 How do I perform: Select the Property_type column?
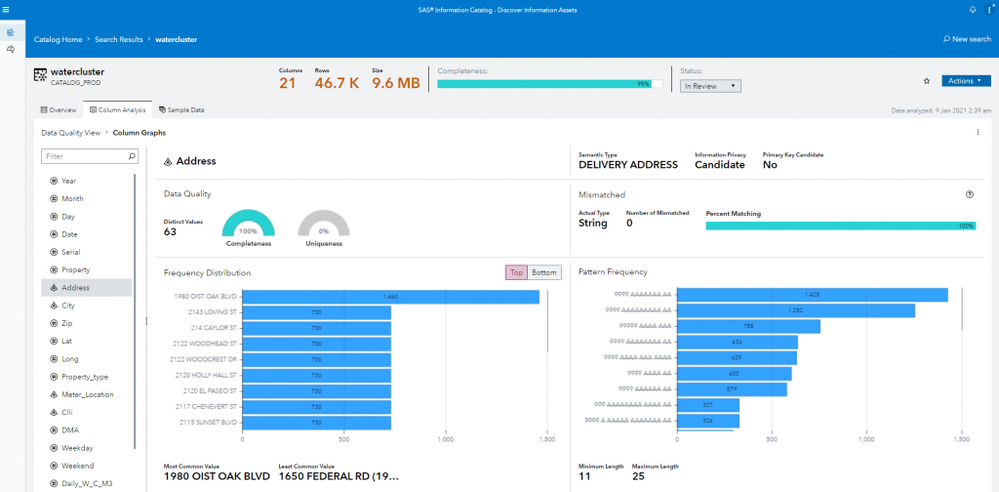pyautogui.click(x=84, y=377)
